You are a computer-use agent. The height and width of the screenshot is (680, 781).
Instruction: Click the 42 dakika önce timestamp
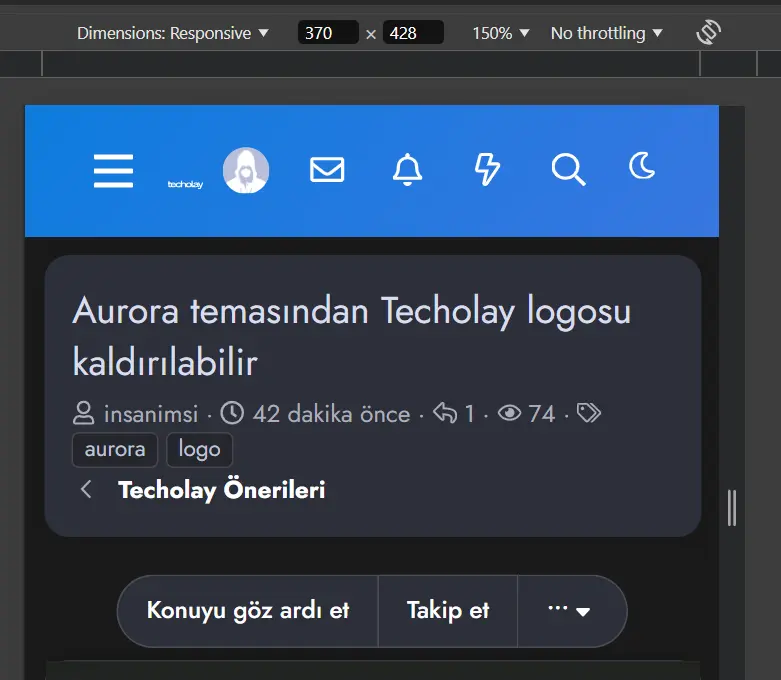[x=331, y=414]
